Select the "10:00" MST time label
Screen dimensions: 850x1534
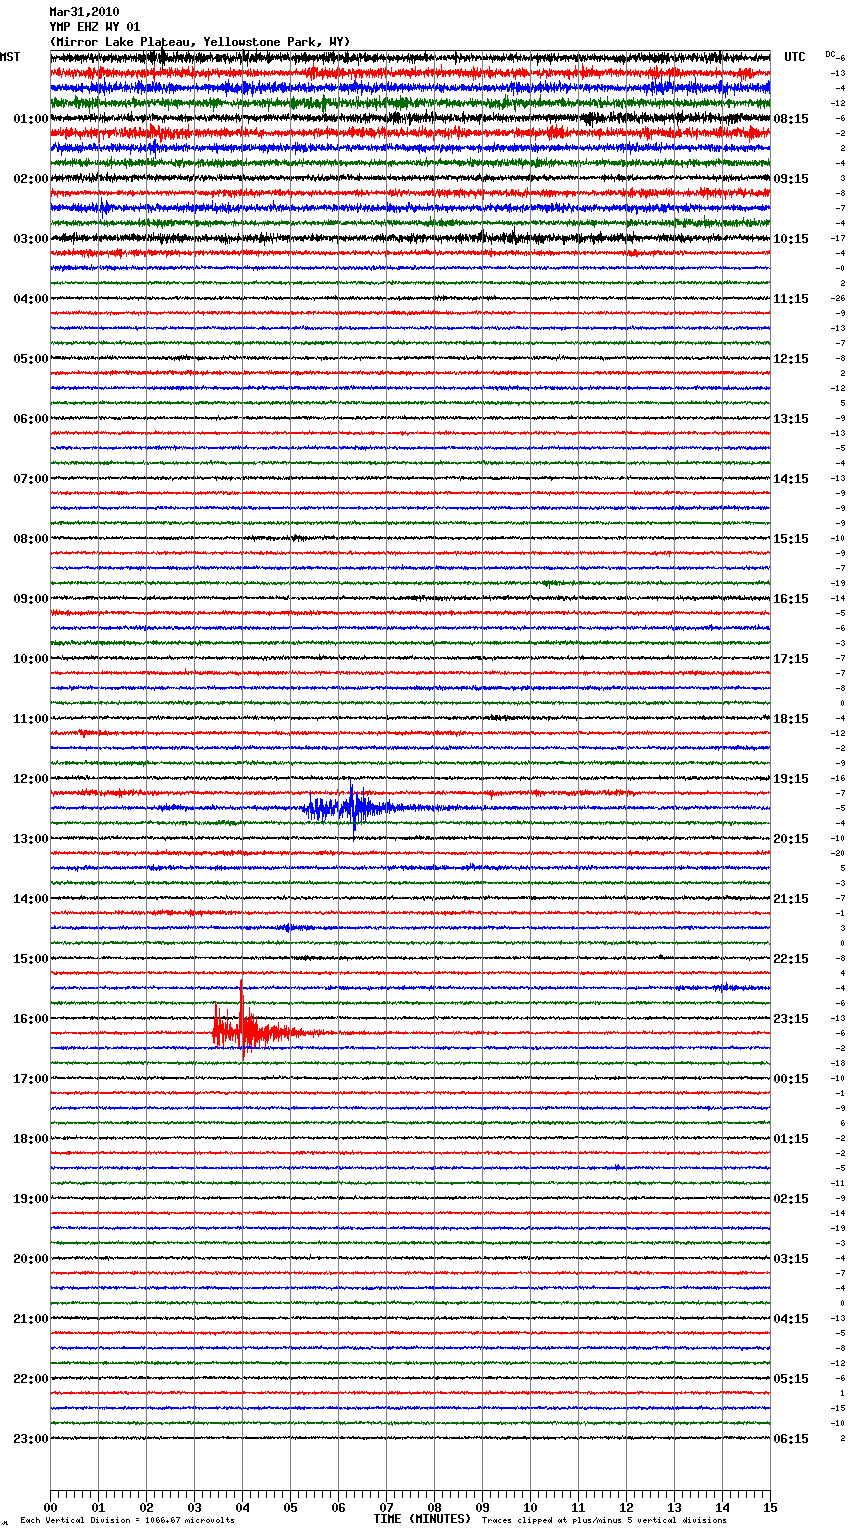(x=31, y=659)
